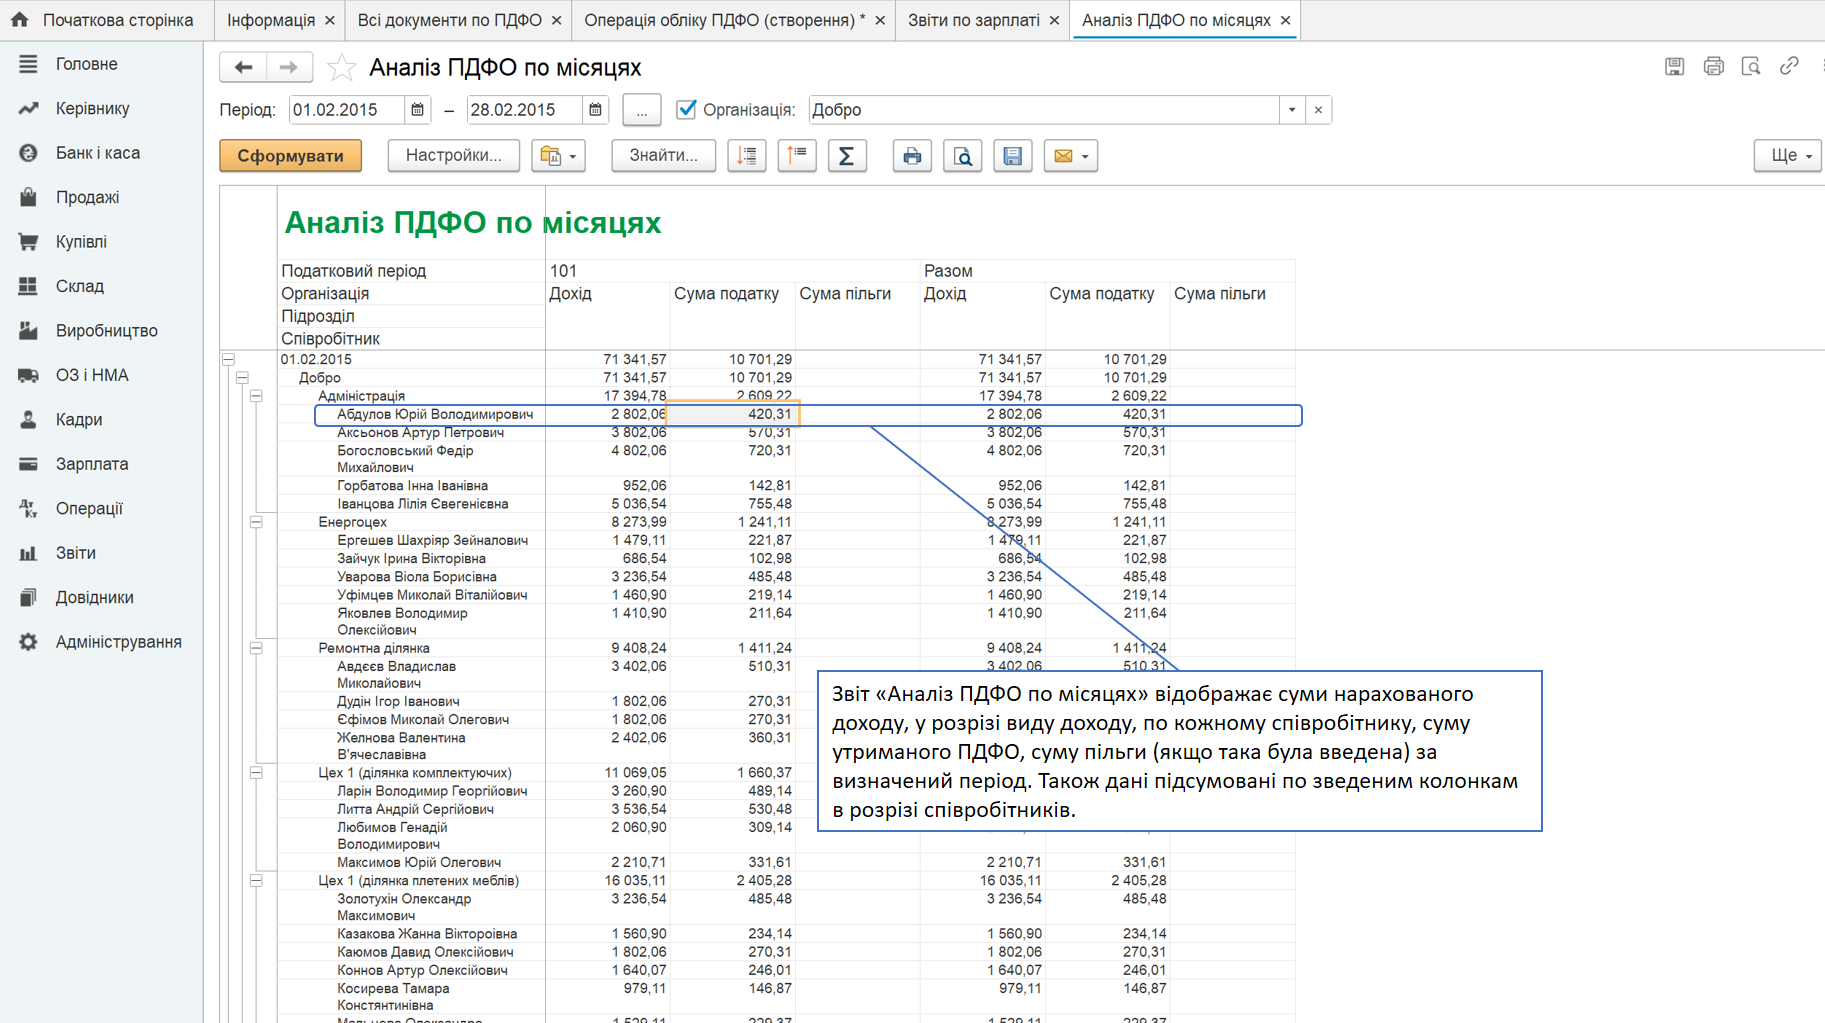
Task: Open the Настройки... button
Action: (x=453, y=156)
